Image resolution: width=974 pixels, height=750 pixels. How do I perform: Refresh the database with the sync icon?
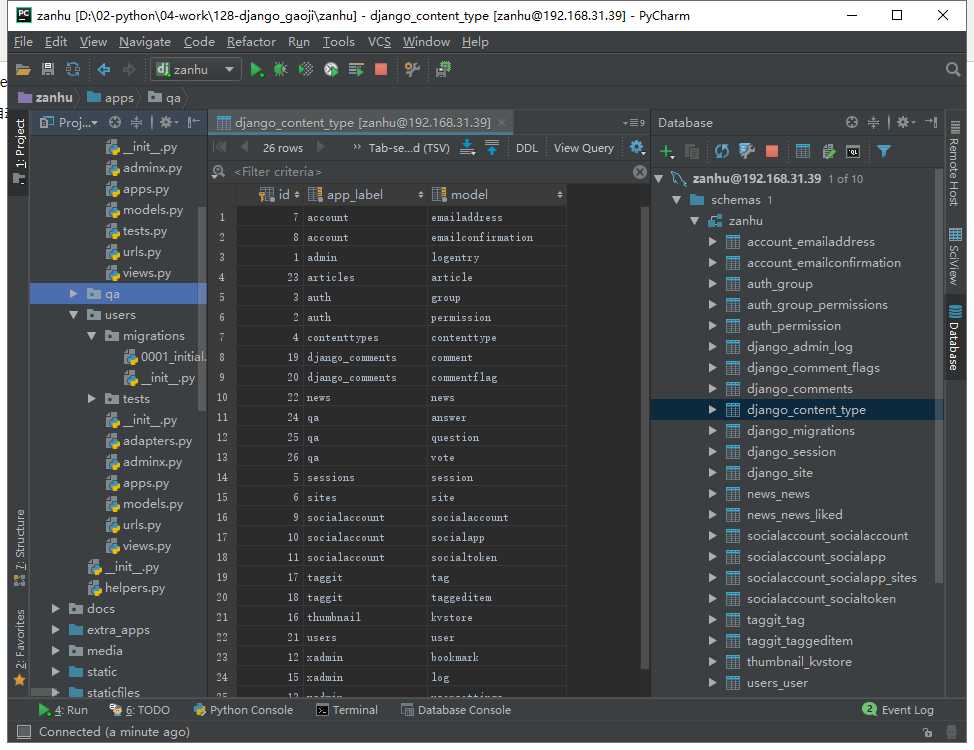(721, 151)
